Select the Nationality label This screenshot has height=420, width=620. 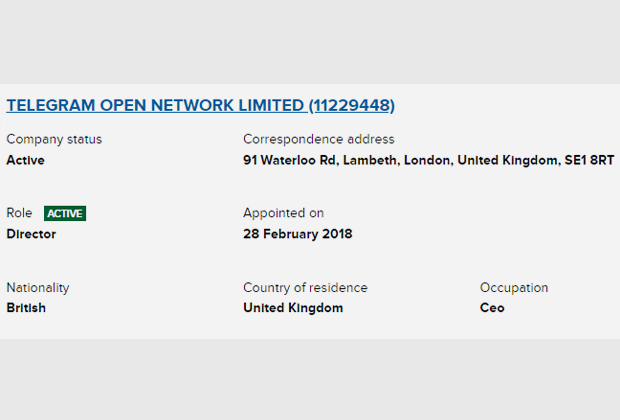click(38, 288)
